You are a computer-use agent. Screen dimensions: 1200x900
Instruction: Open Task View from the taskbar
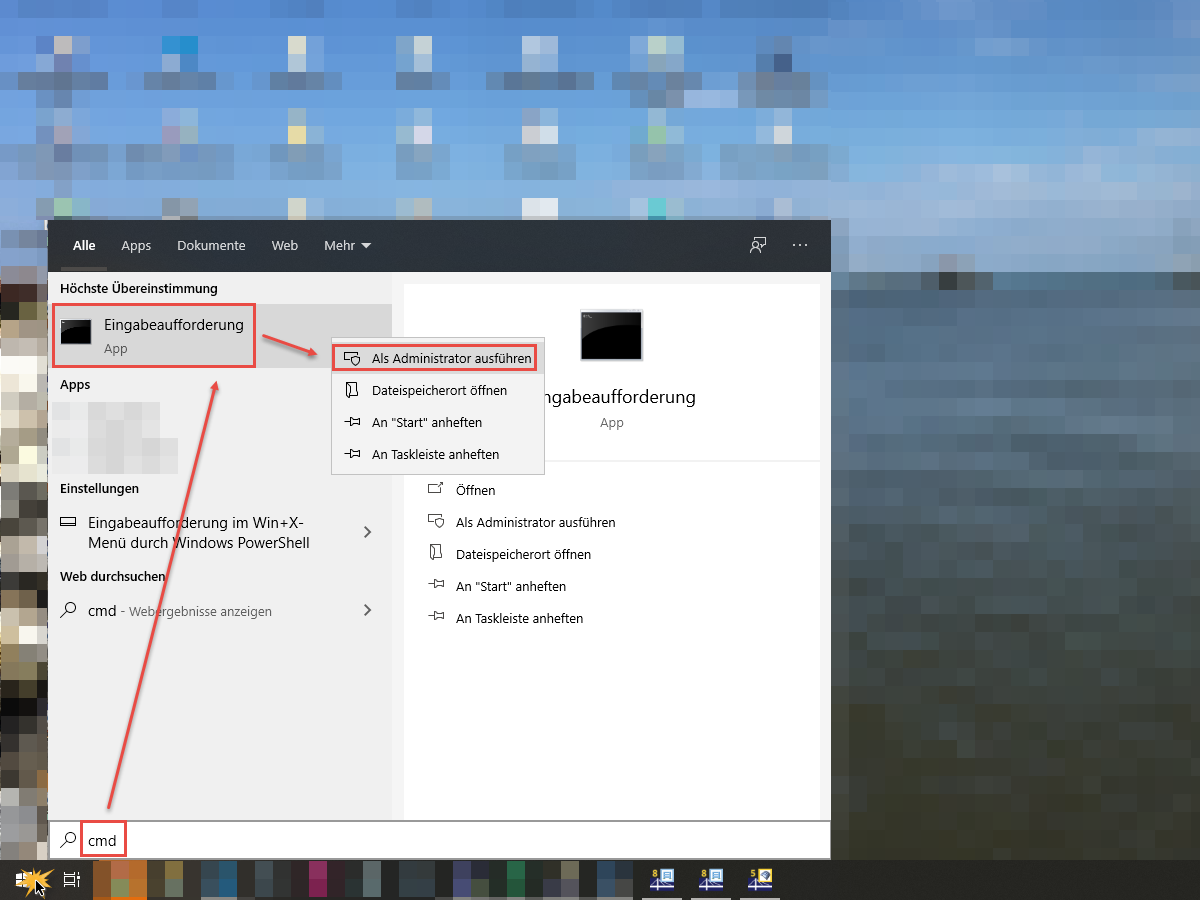tap(70, 880)
